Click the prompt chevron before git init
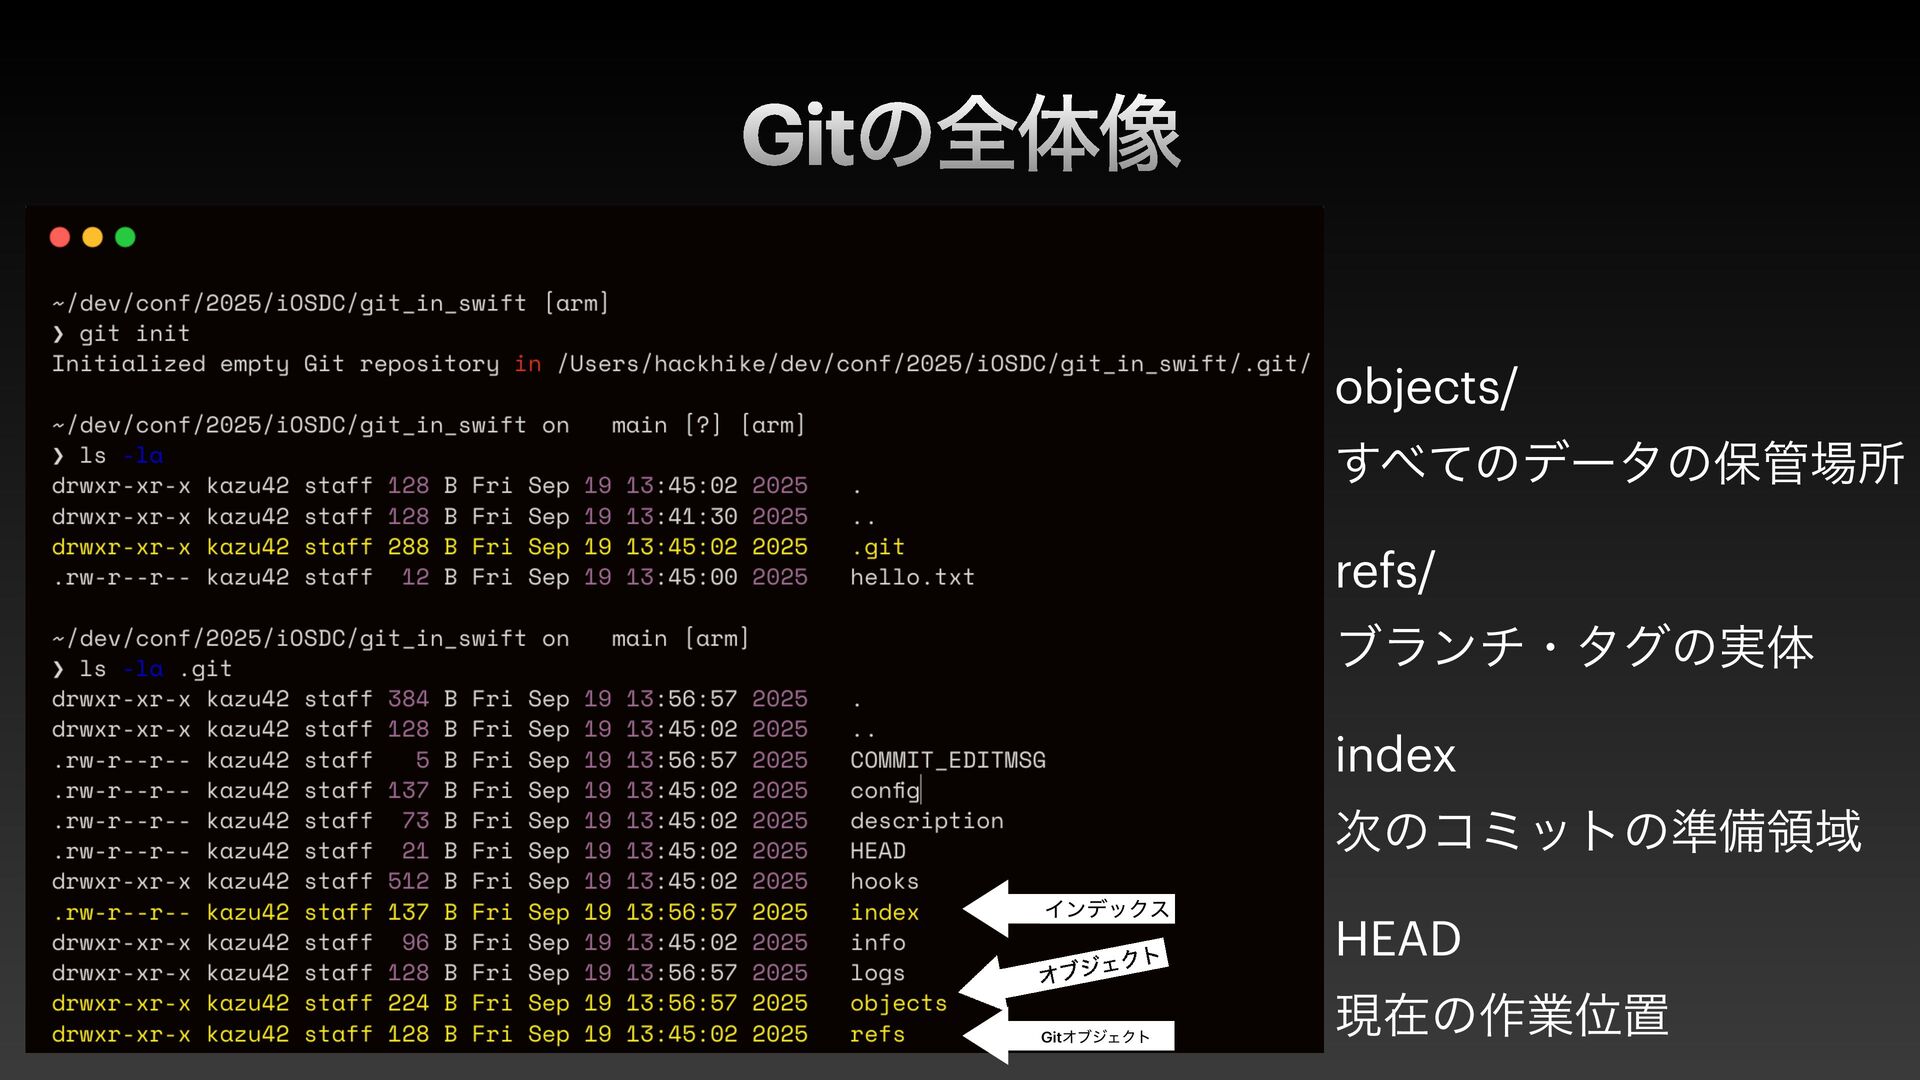 (x=58, y=334)
